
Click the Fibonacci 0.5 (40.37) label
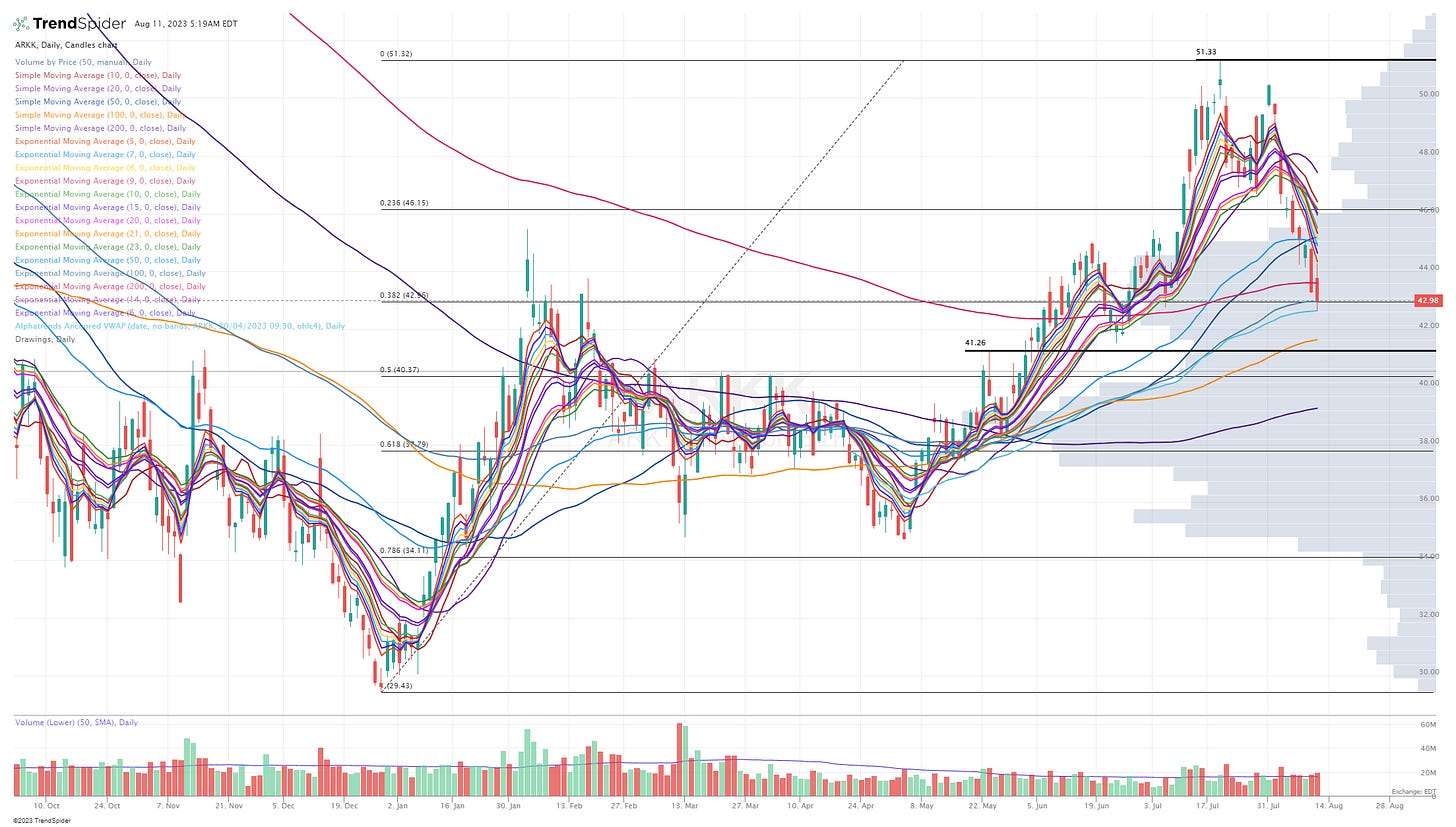pos(399,370)
